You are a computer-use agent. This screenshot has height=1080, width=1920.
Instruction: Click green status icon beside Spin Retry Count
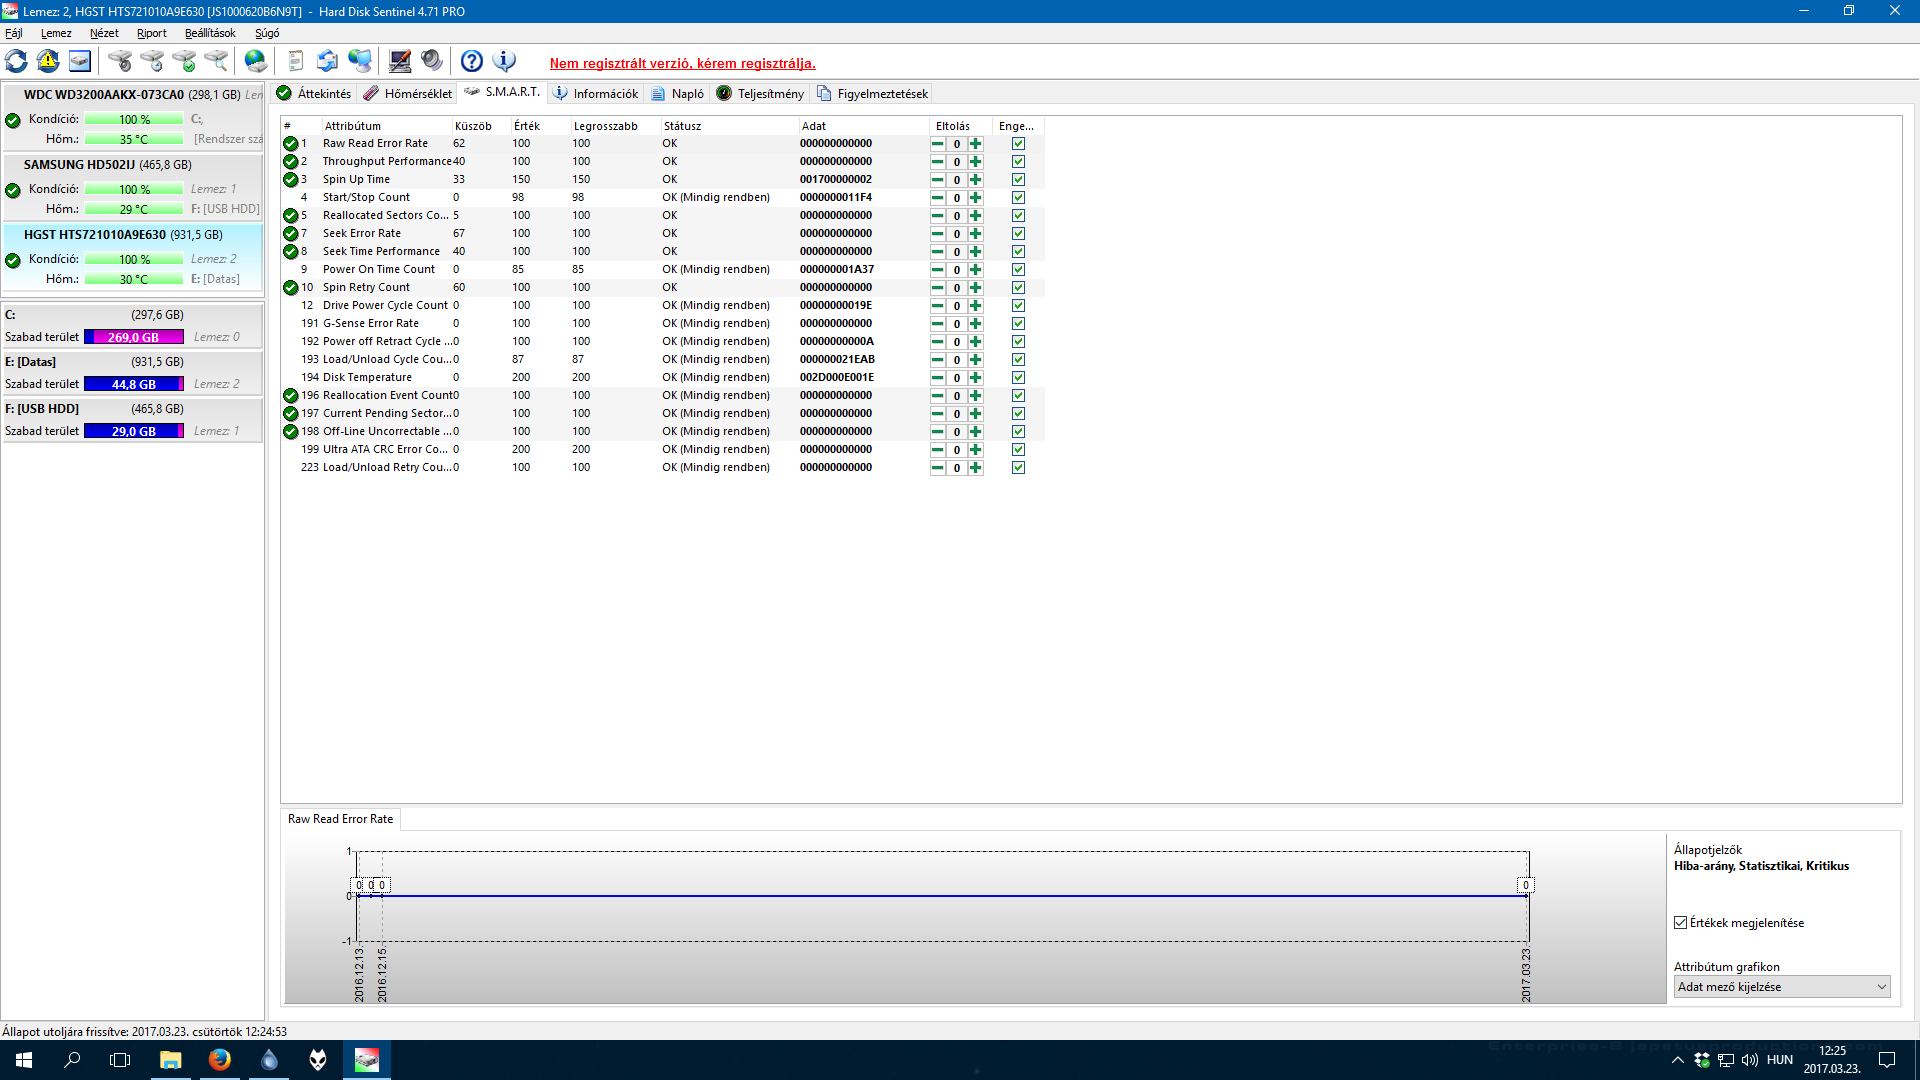coord(290,288)
